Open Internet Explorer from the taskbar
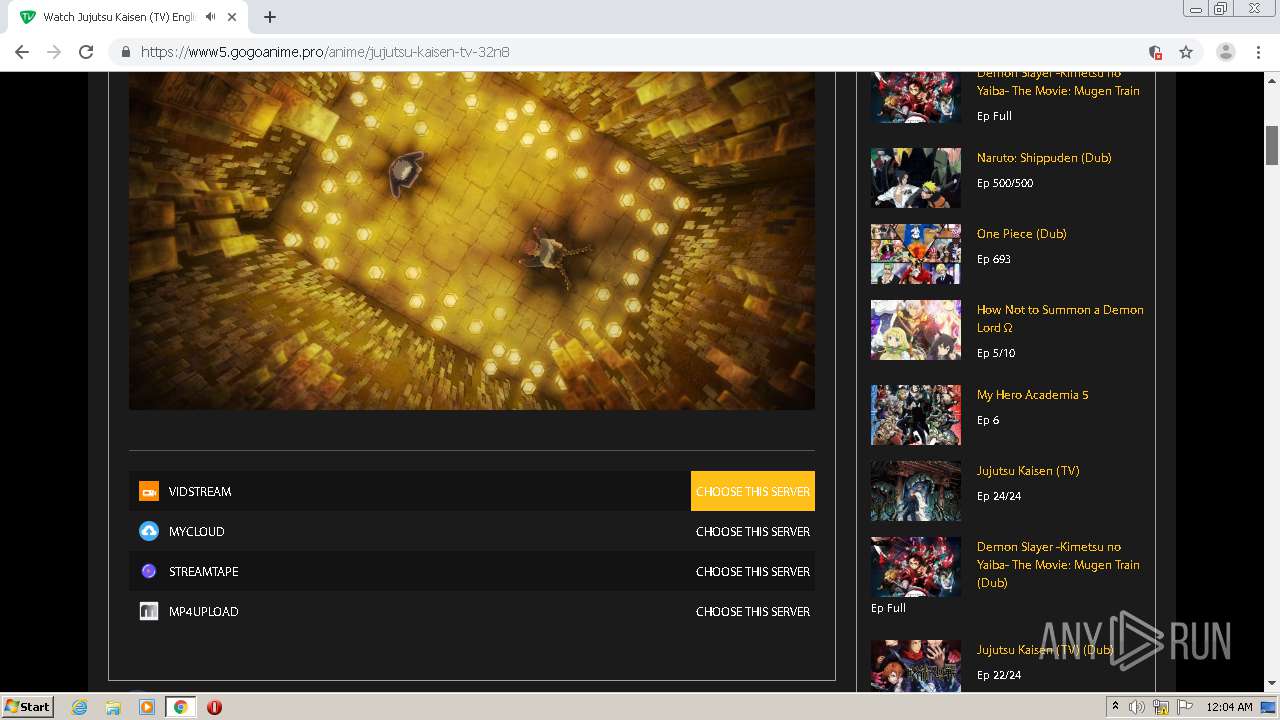Screen dimensions: 1280x720 80,707
